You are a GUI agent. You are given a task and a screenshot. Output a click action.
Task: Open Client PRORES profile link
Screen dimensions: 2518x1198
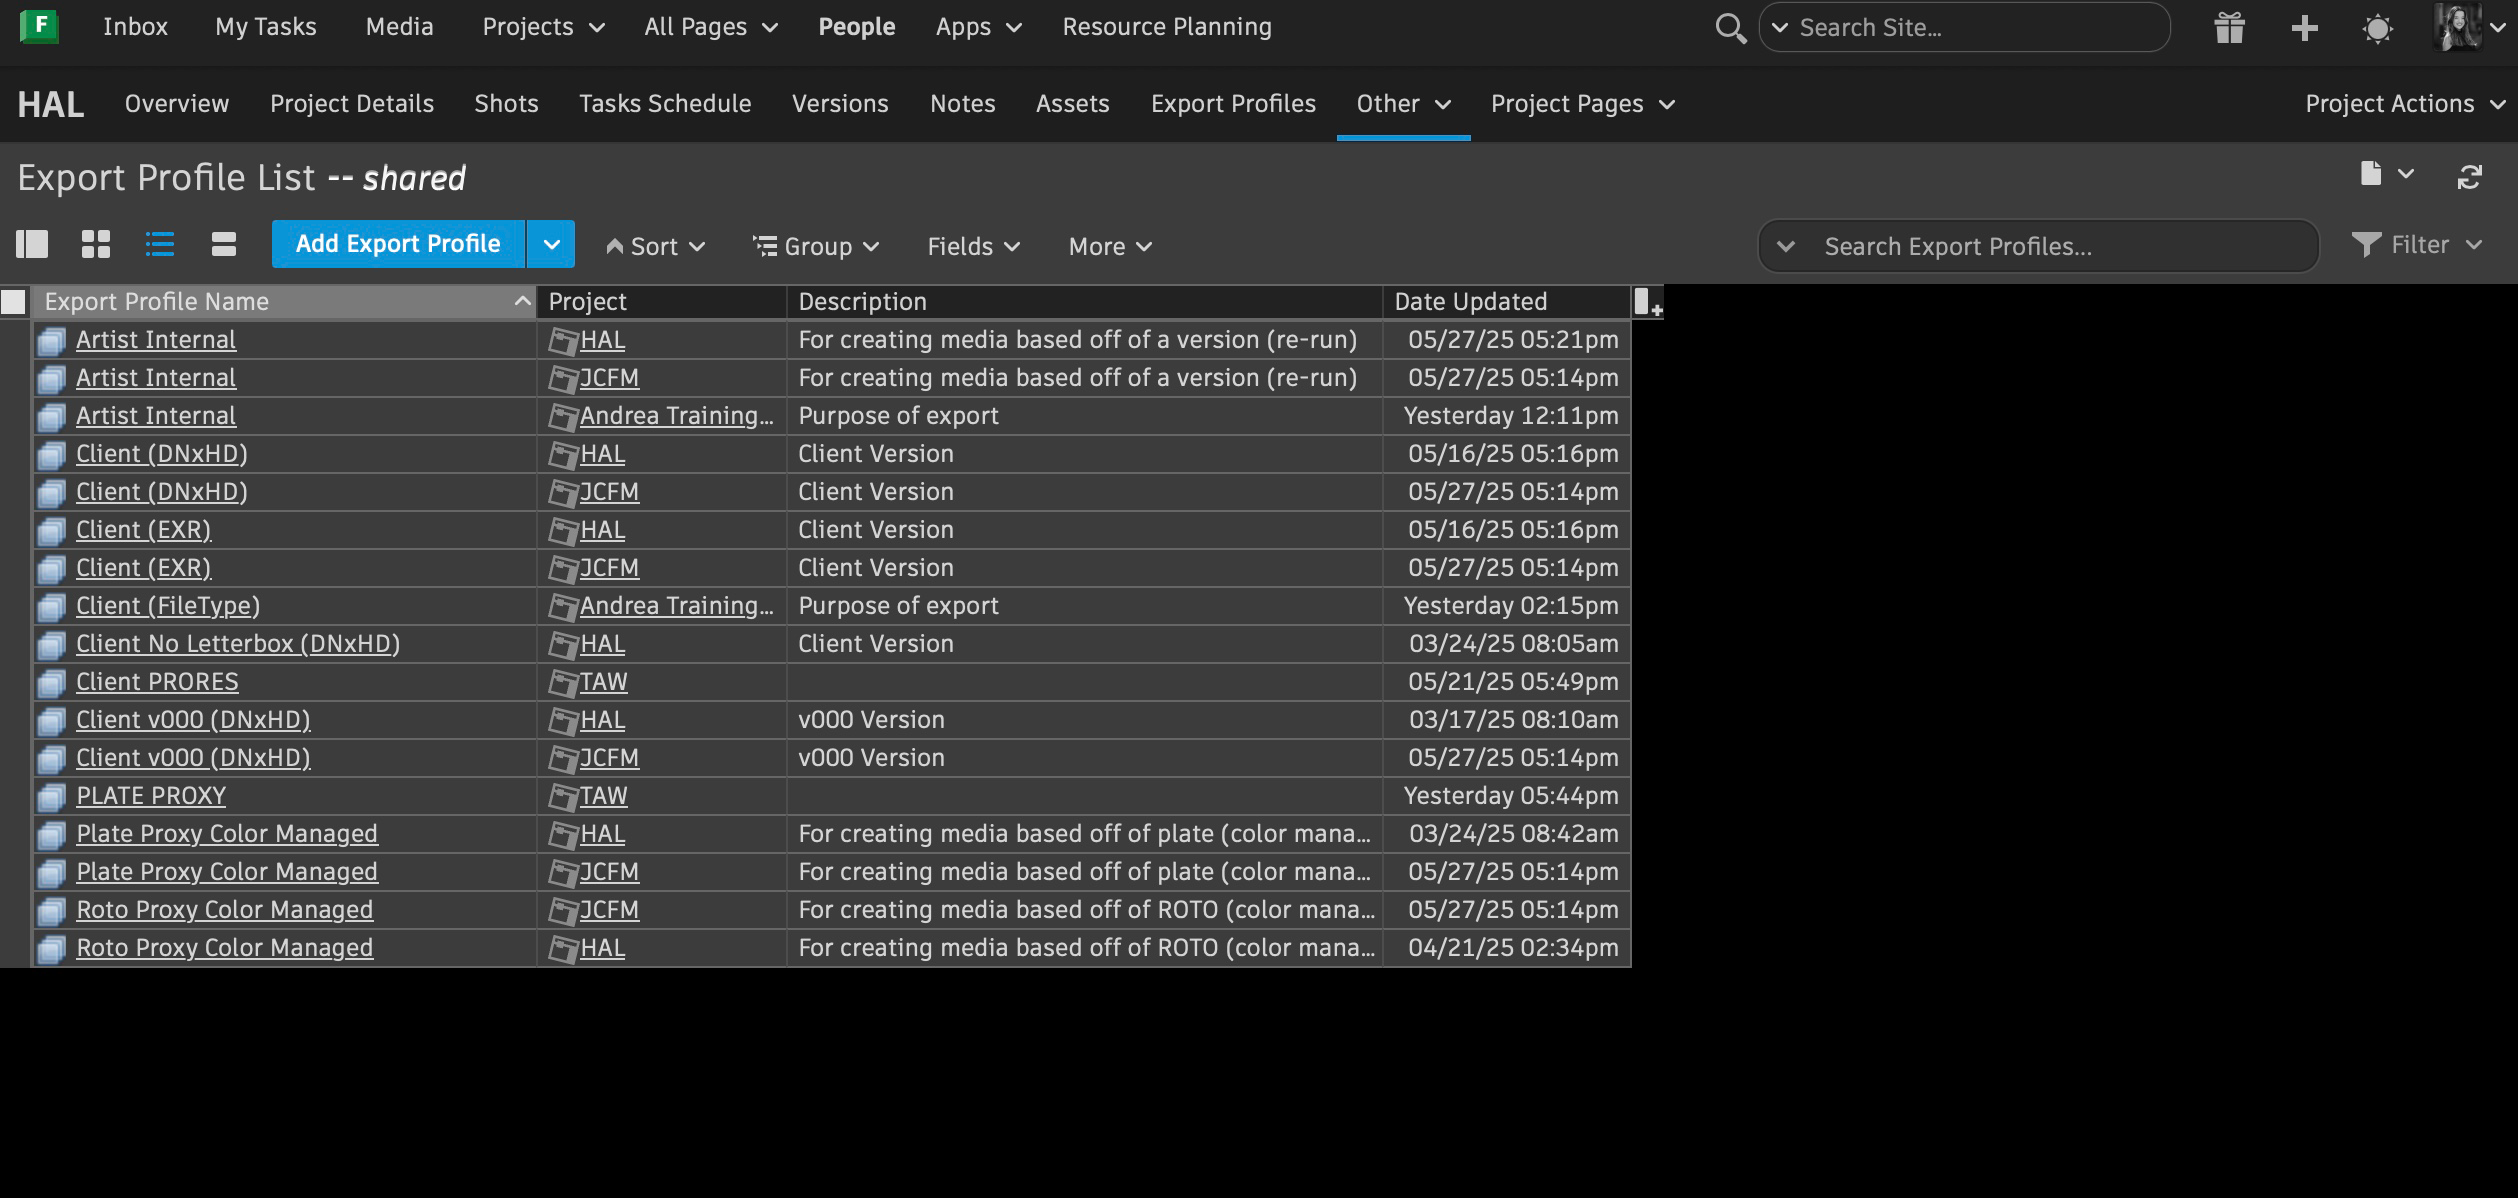pos(157,682)
